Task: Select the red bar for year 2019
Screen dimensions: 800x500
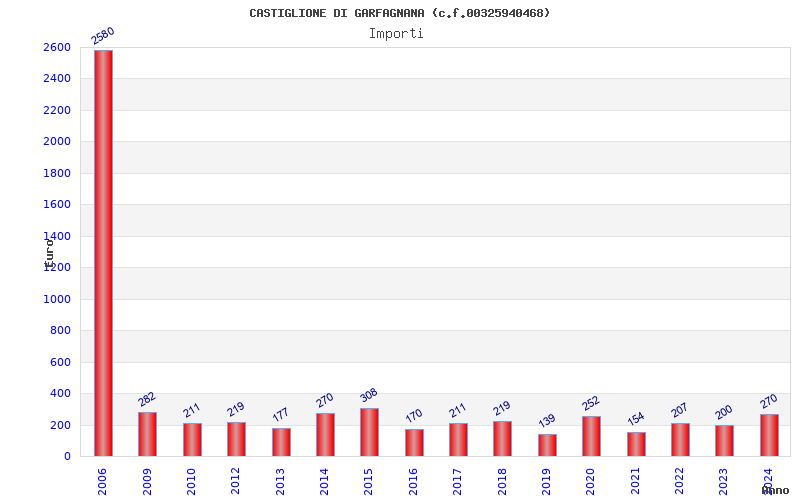Action: pyautogui.click(x=547, y=445)
